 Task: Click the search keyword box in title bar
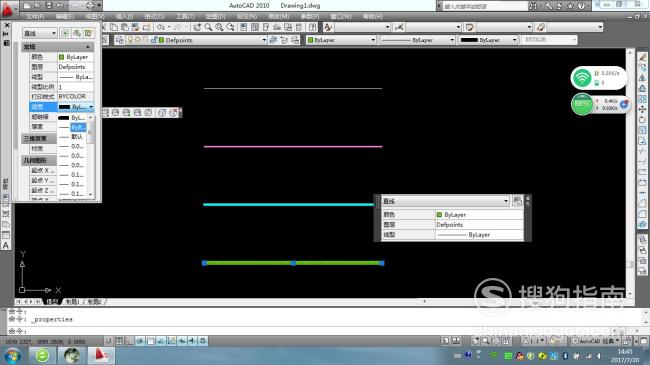coord(484,6)
